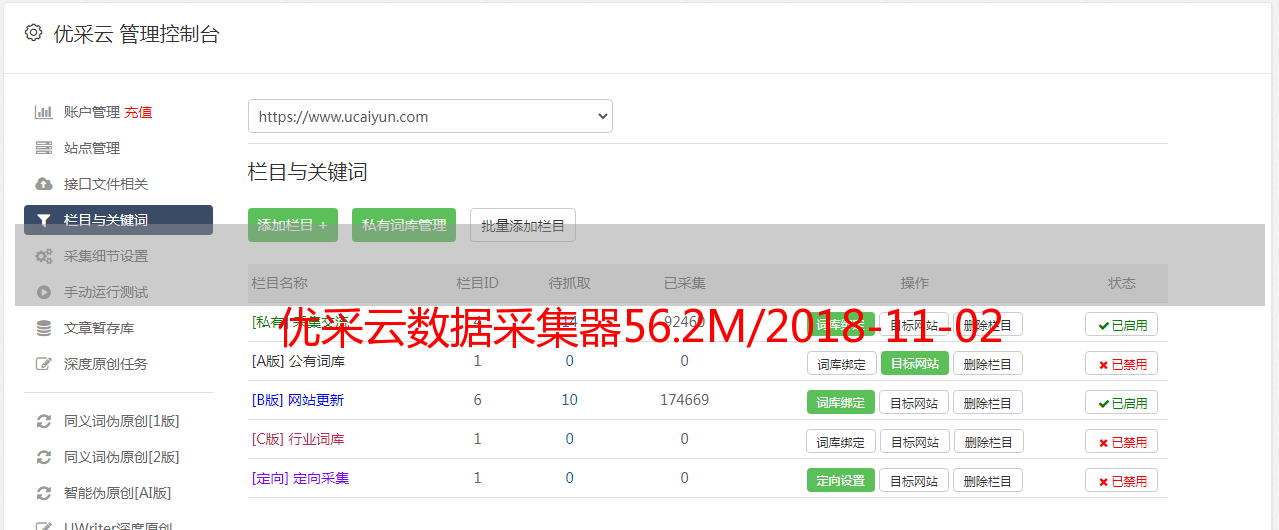
Task: Click the gear icon beside 优采云 管理控制台
Action: pyautogui.click(x=33, y=33)
